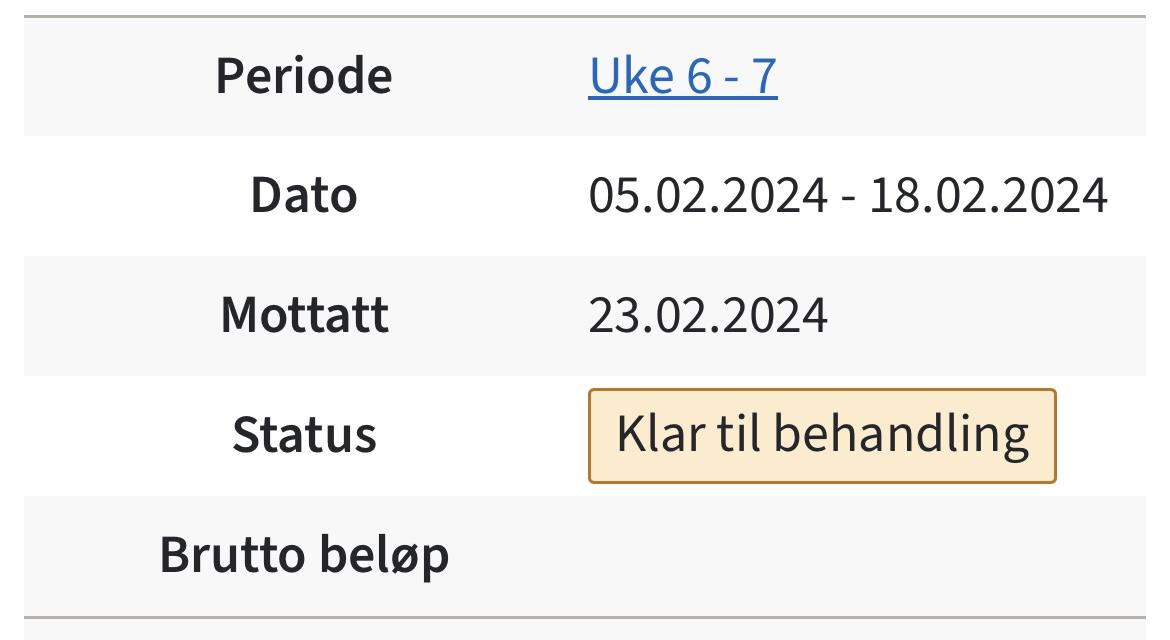Click the word behandling in status badge
Screen dimensions: 1170x640
pos(901,436)
